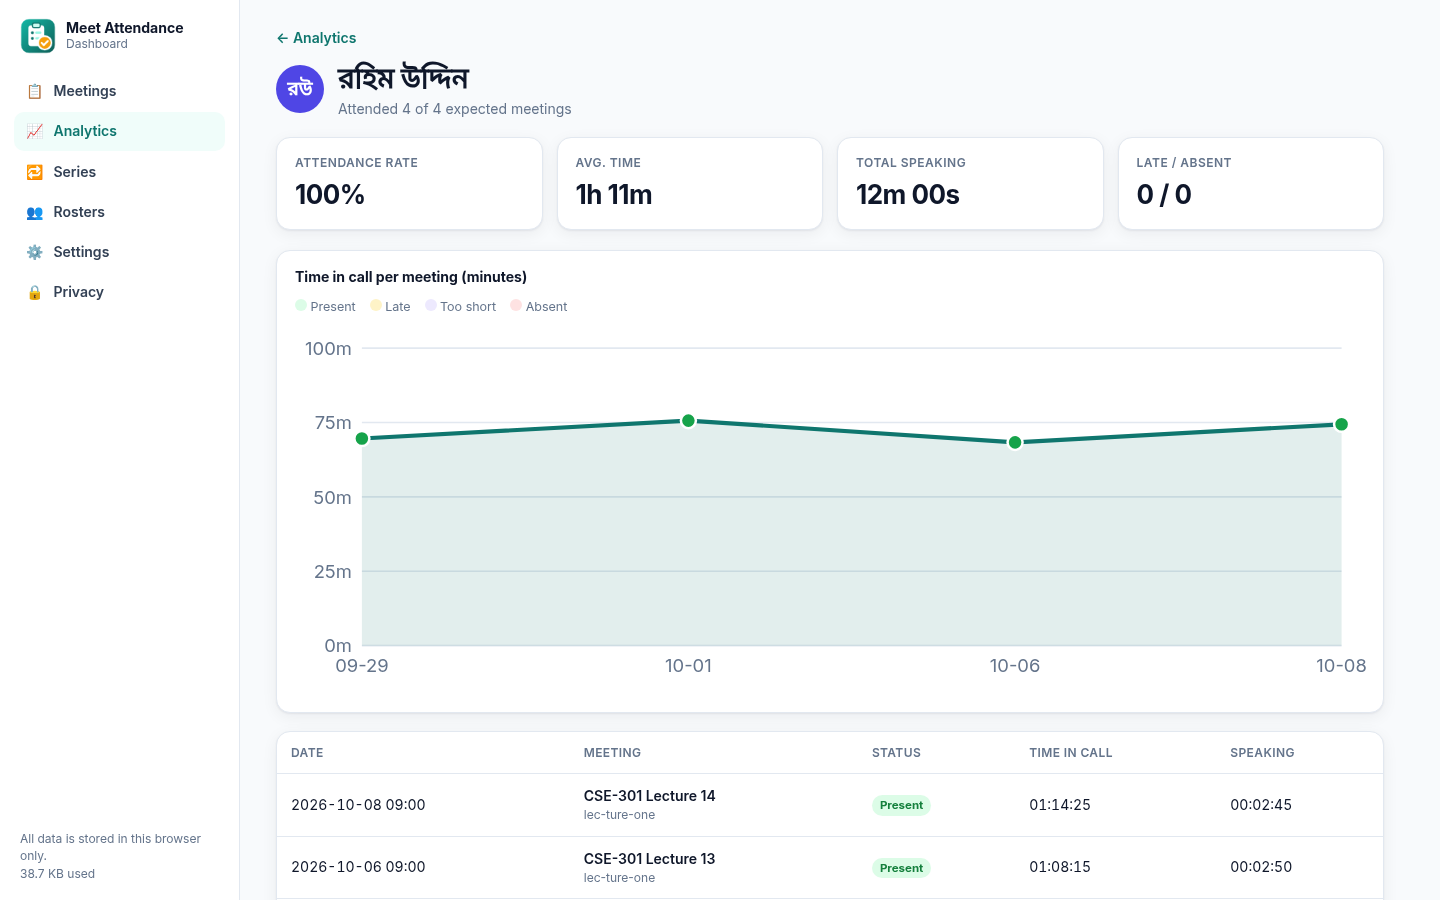Open the Rosters section
Viewport: 1440px width, 900px height.
coord(120,212)
